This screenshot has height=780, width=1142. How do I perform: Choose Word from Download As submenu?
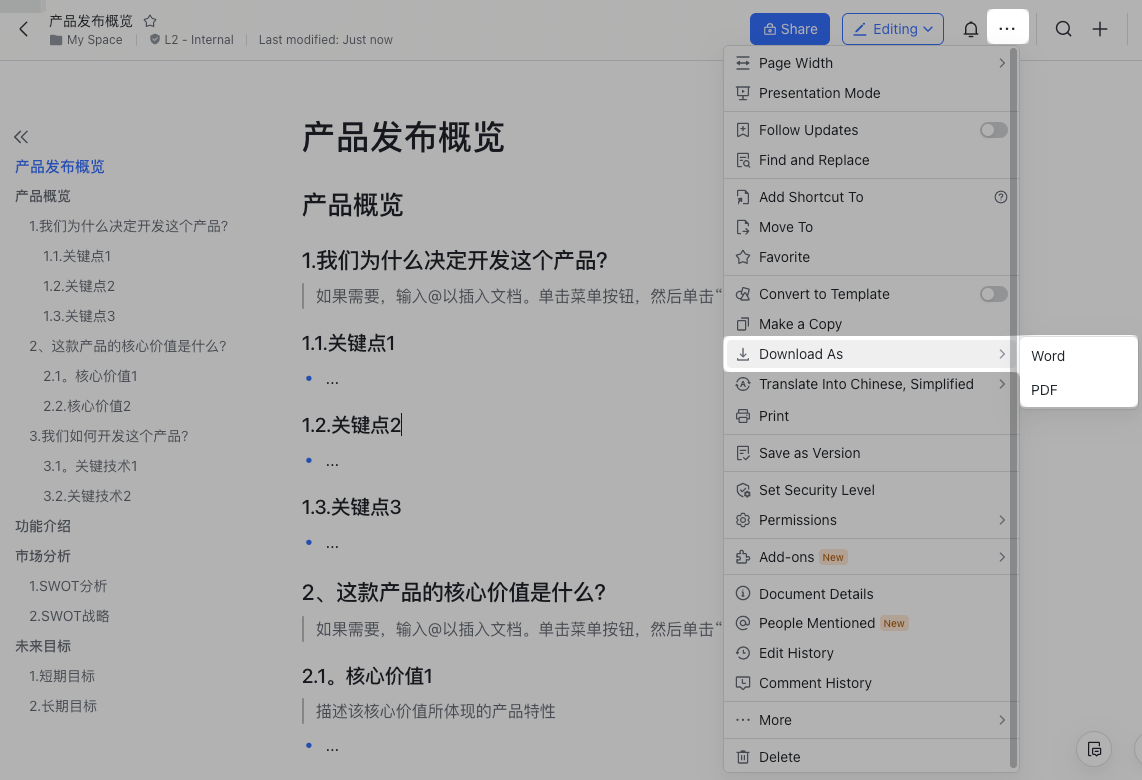pyautogui.click(x=1047, y=355)
